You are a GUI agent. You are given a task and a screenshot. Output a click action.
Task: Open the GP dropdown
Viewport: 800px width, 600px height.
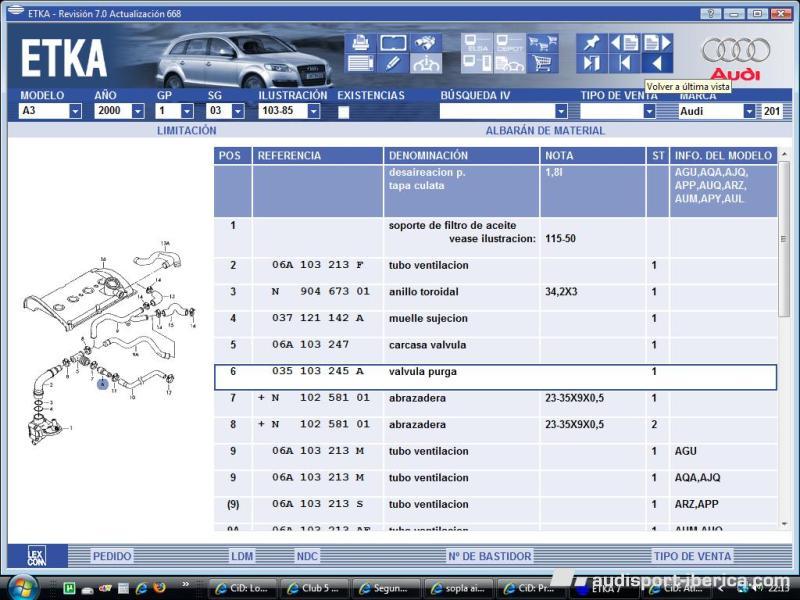point(187,111)
